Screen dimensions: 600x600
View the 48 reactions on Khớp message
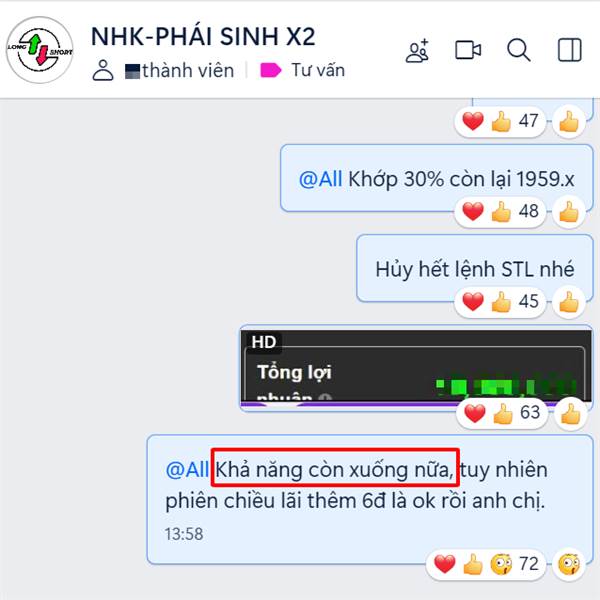(x=501, y=211)
